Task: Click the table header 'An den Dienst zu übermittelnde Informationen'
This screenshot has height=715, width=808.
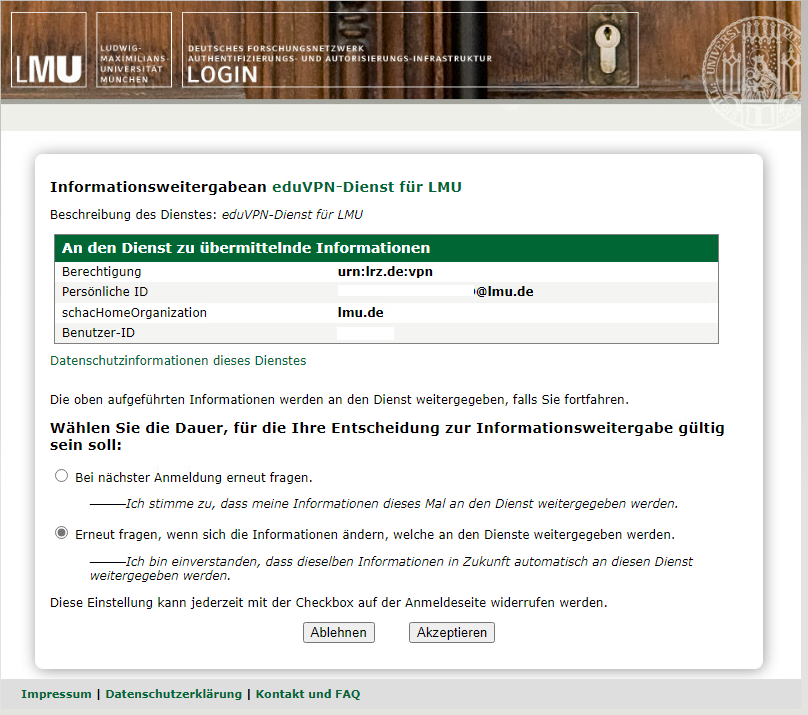Action: (x=246, y=248)
